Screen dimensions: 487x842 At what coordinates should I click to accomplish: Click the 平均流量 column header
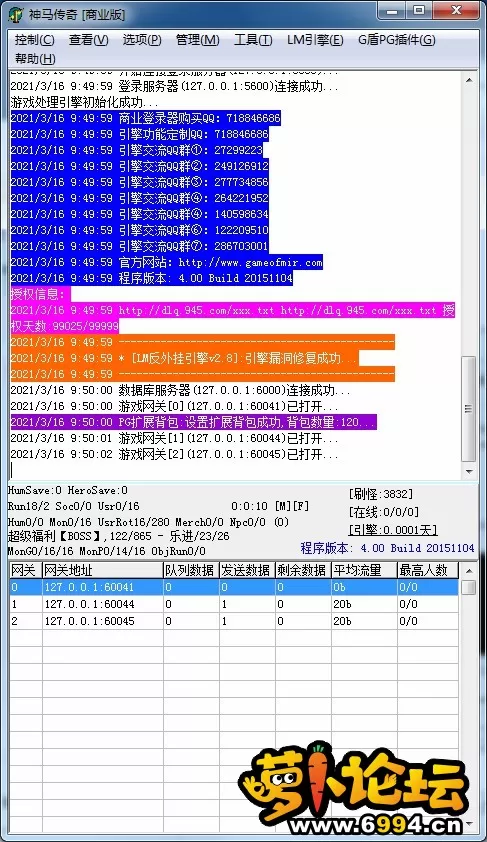tap(364, 570)
